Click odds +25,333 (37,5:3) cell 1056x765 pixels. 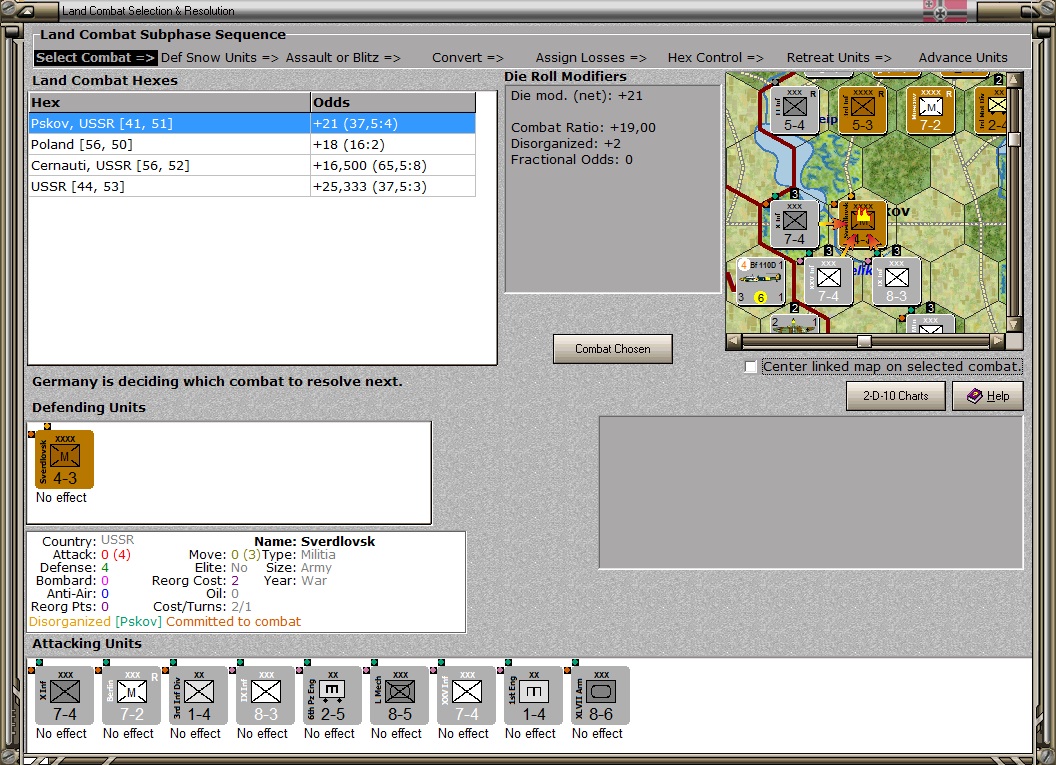pos(393,187)
